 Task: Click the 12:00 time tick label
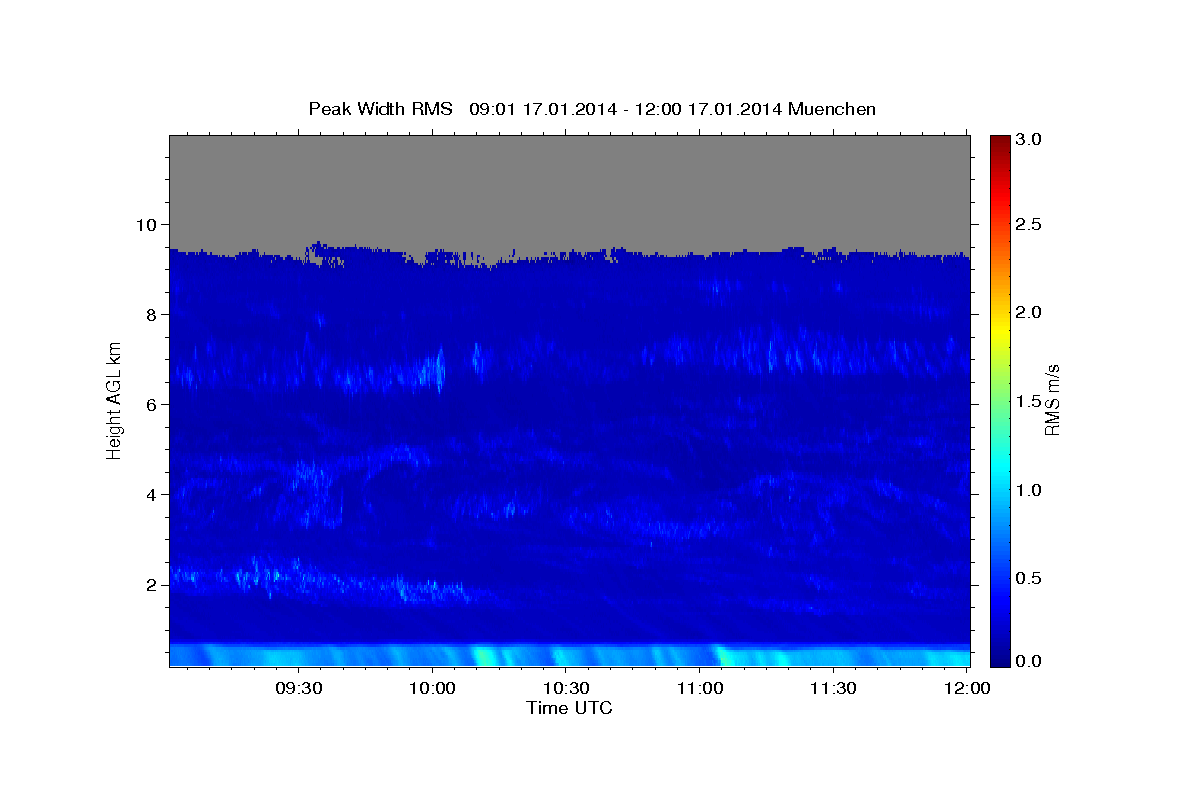coord(966,689)
